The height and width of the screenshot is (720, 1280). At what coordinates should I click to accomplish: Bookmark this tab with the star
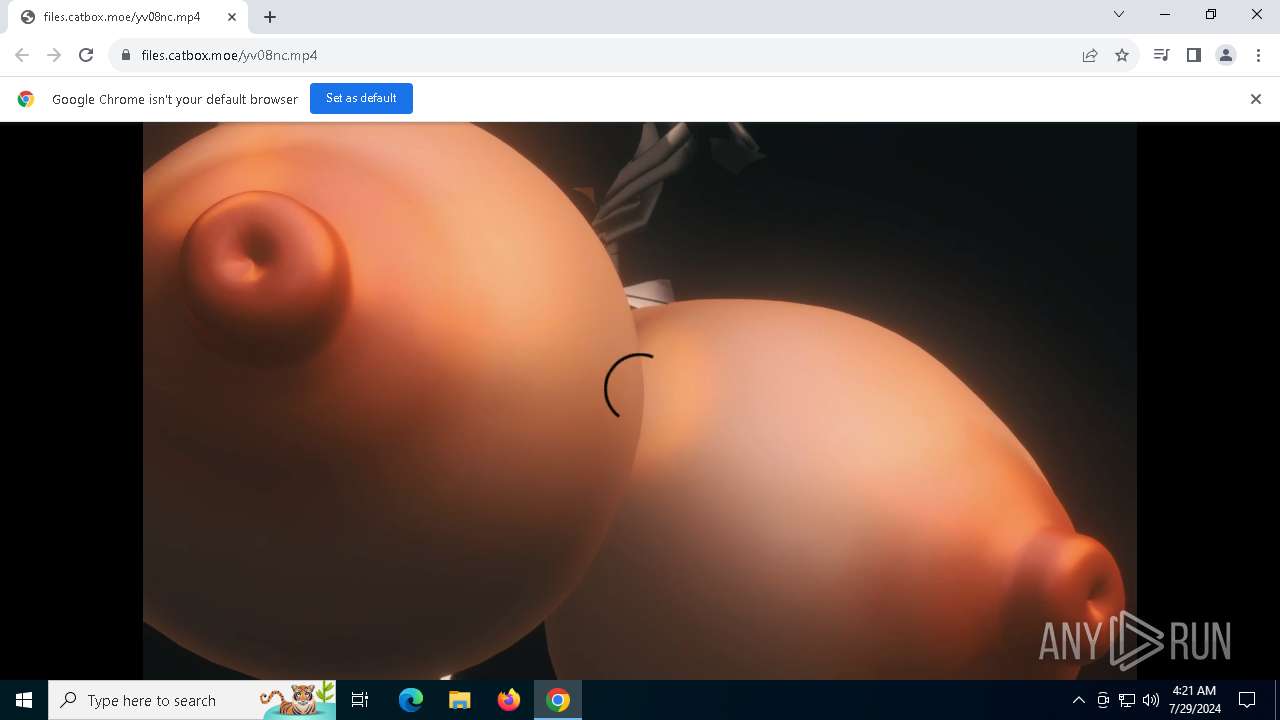[x=1122, y=55]
